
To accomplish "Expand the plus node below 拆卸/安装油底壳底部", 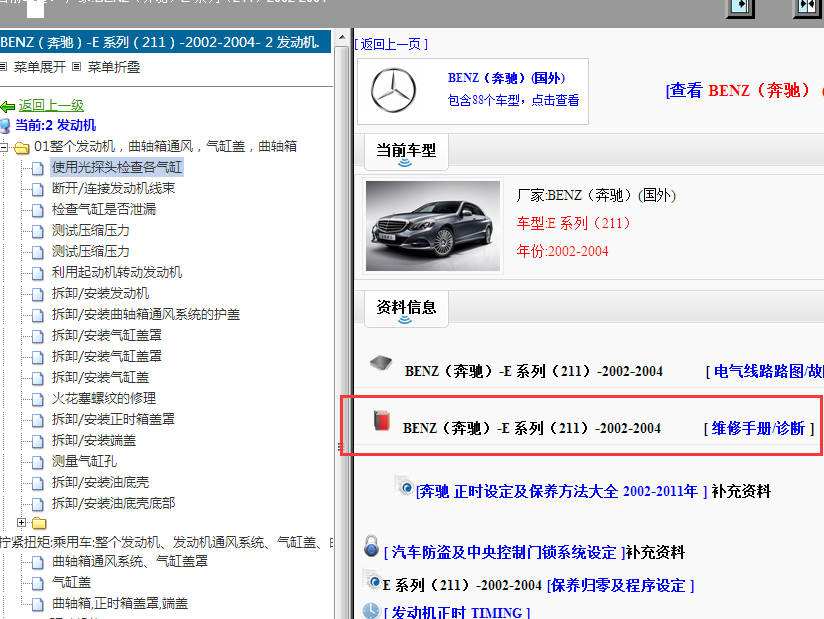I will click(22, 522).
